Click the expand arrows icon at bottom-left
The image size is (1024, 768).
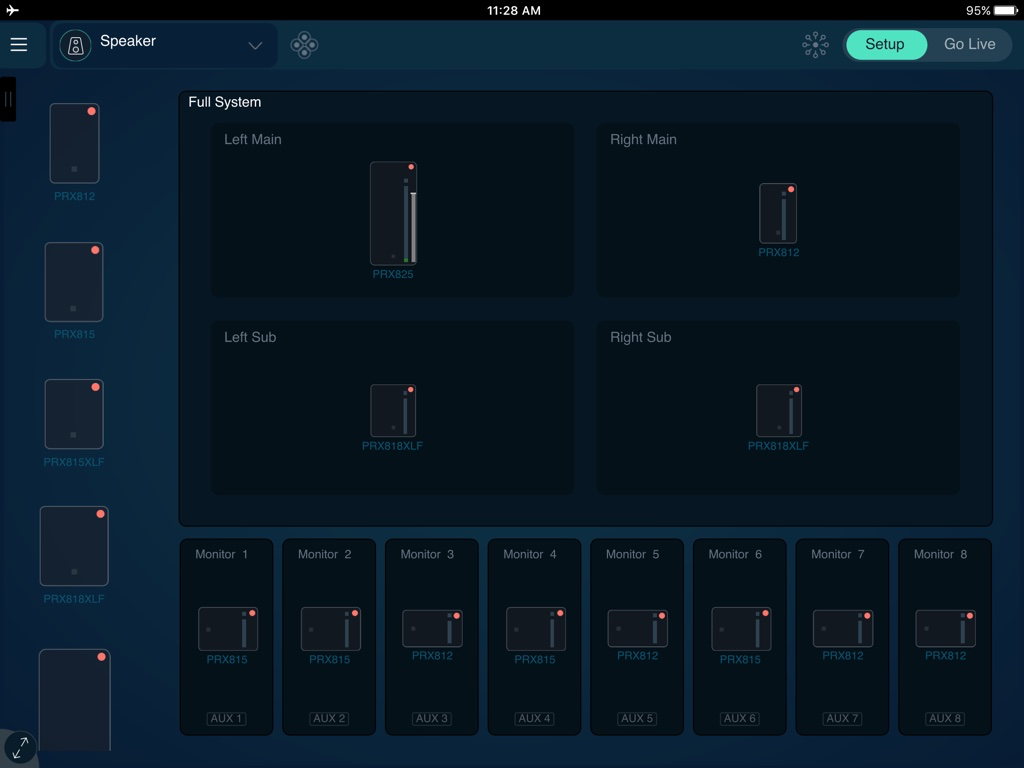coord(20,748)
